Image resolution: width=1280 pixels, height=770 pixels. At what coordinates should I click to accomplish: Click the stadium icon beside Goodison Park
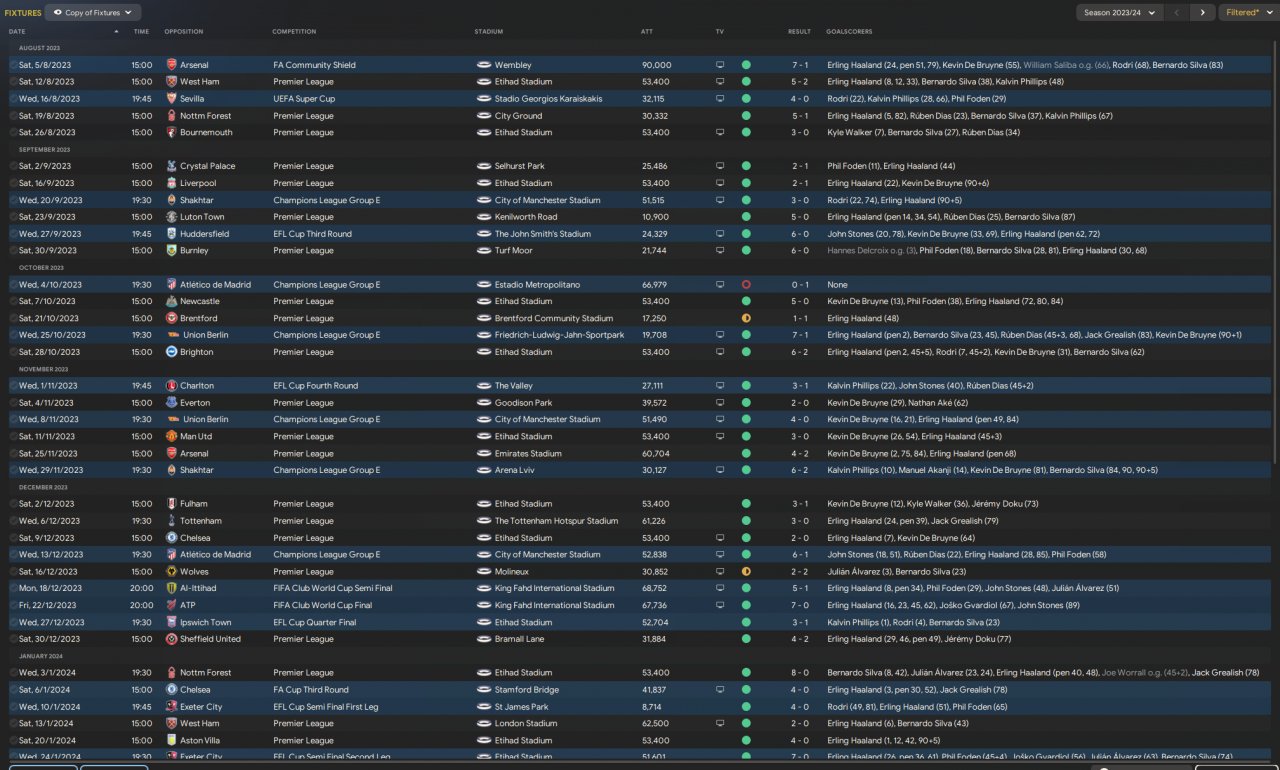coord(483,403)
